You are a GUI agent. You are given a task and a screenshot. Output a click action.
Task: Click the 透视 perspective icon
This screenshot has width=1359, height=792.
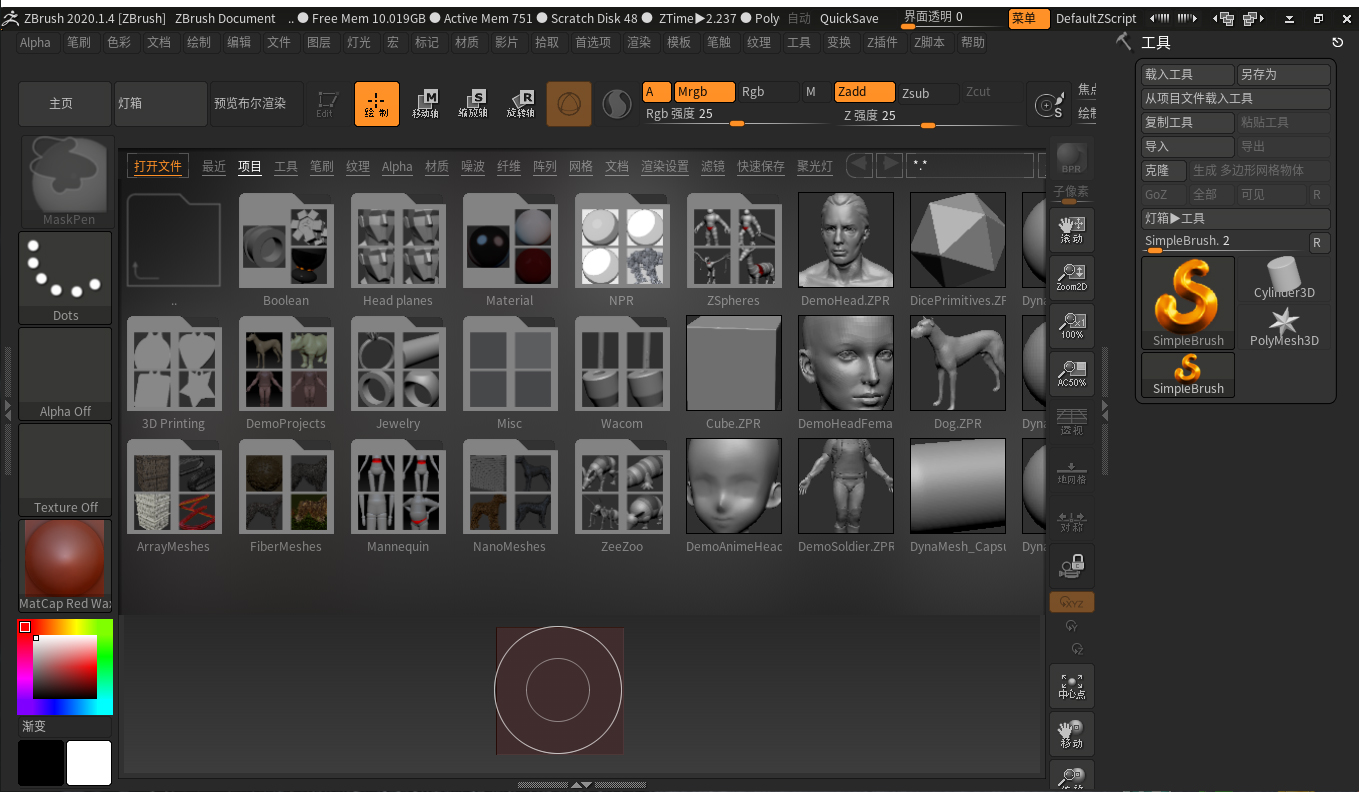point(1071,421)
